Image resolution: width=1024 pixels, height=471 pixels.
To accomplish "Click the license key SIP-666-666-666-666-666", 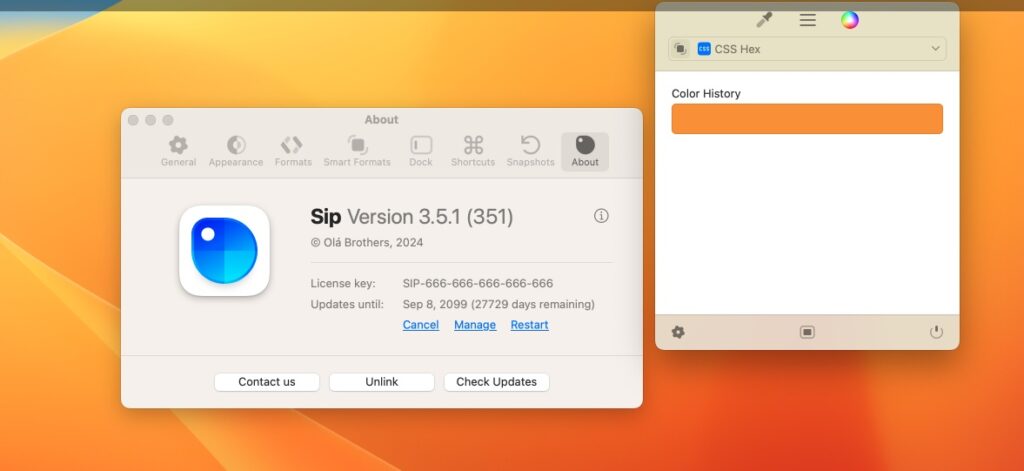I will [x=477, y=284].
